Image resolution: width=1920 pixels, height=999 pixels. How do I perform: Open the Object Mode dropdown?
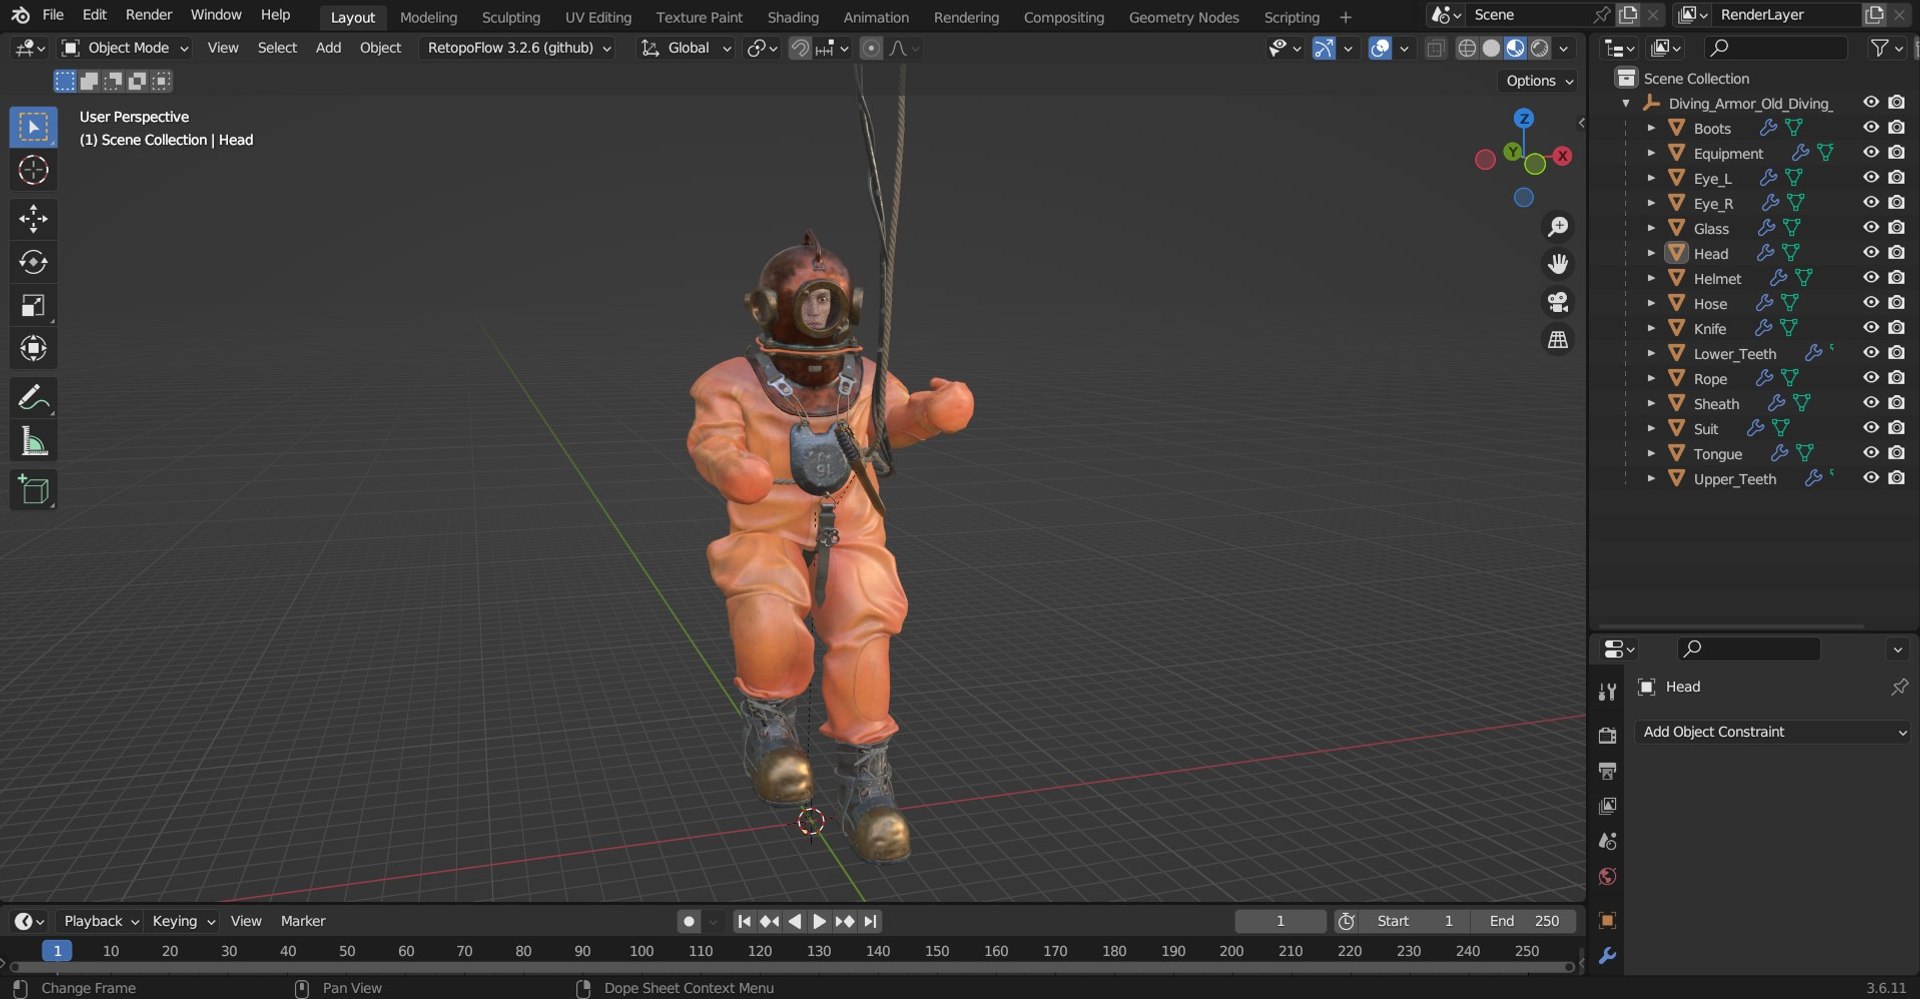pos(125,48)
